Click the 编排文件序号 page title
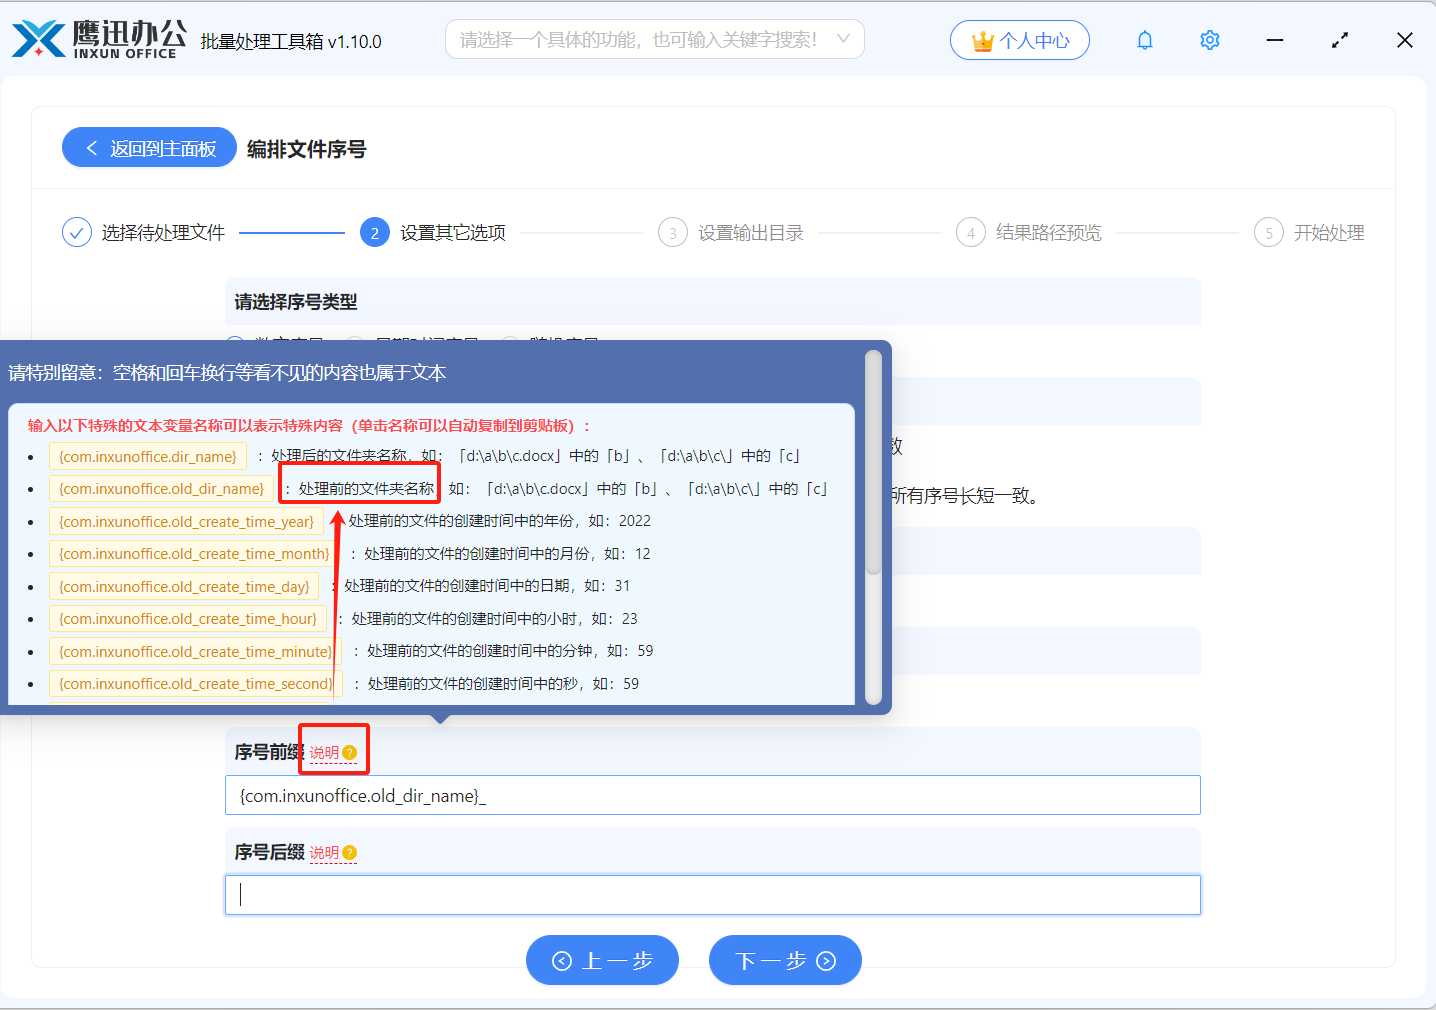Image resolution: width=1436 pixels, height=1010 pixels. (x=307, y=149)
